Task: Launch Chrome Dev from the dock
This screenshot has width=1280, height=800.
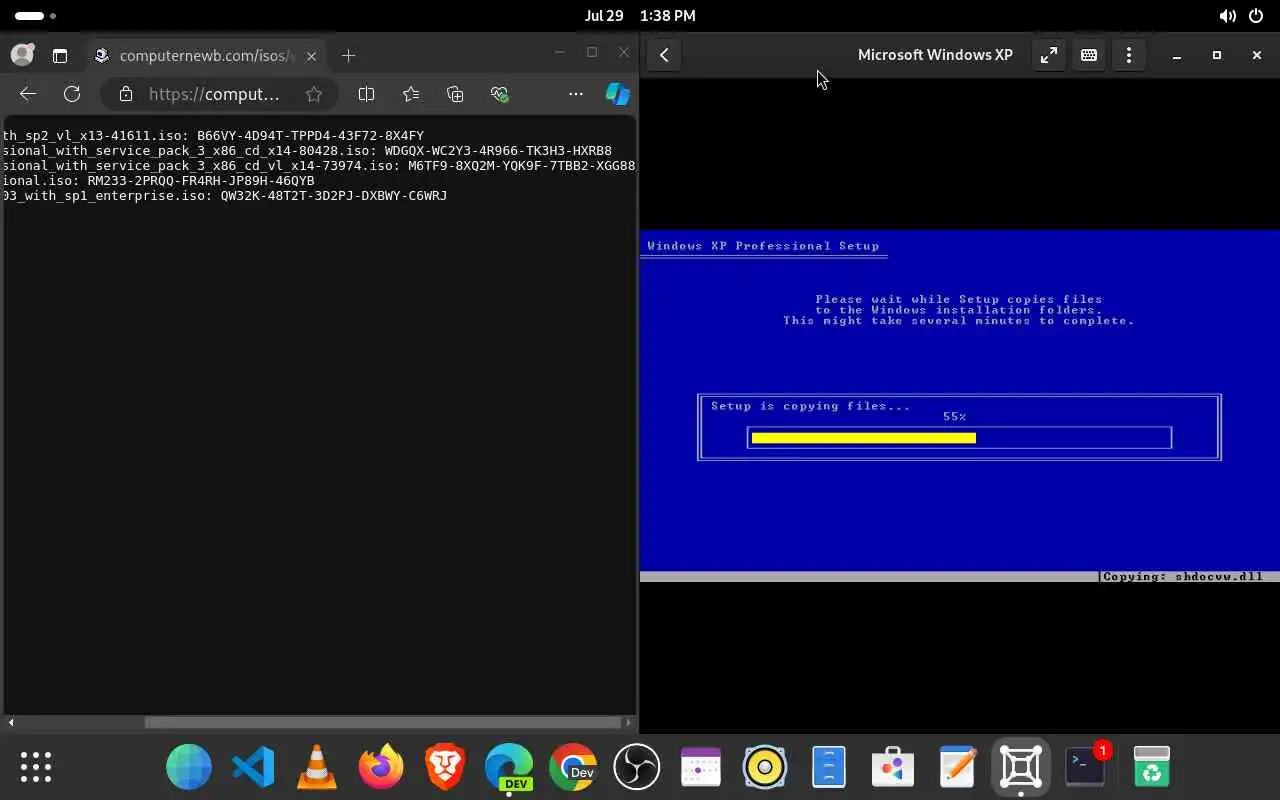Action: click(x=573, y=767)
